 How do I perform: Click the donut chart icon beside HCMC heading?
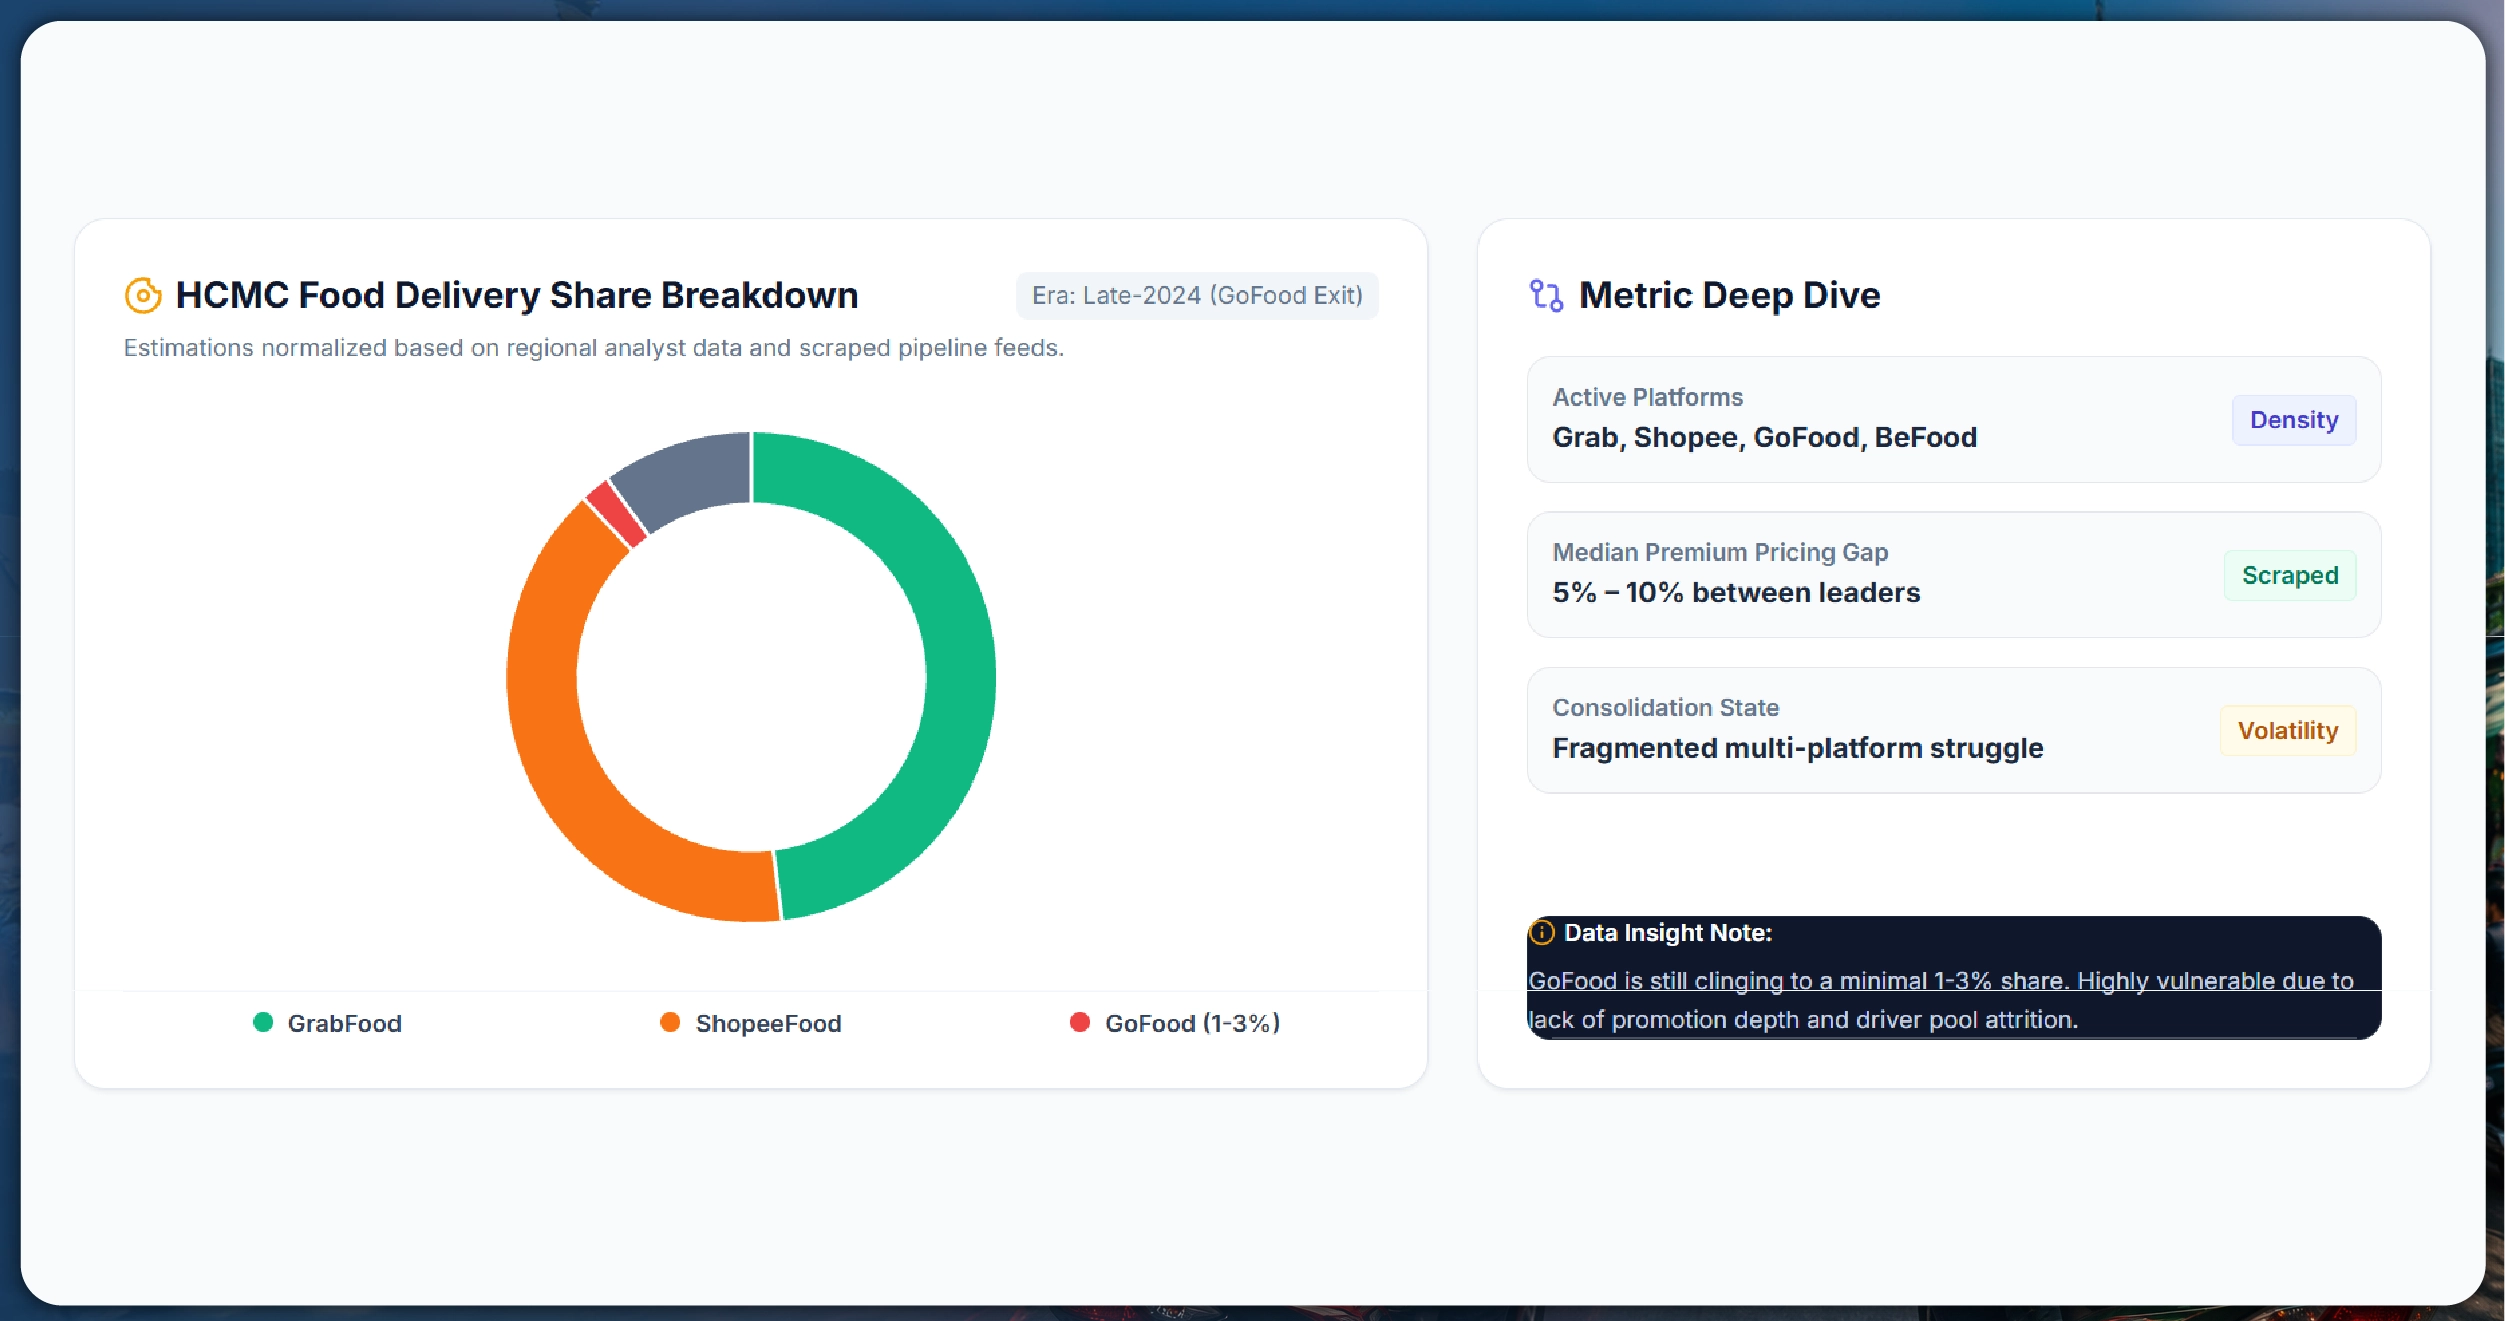pos(143,295)
